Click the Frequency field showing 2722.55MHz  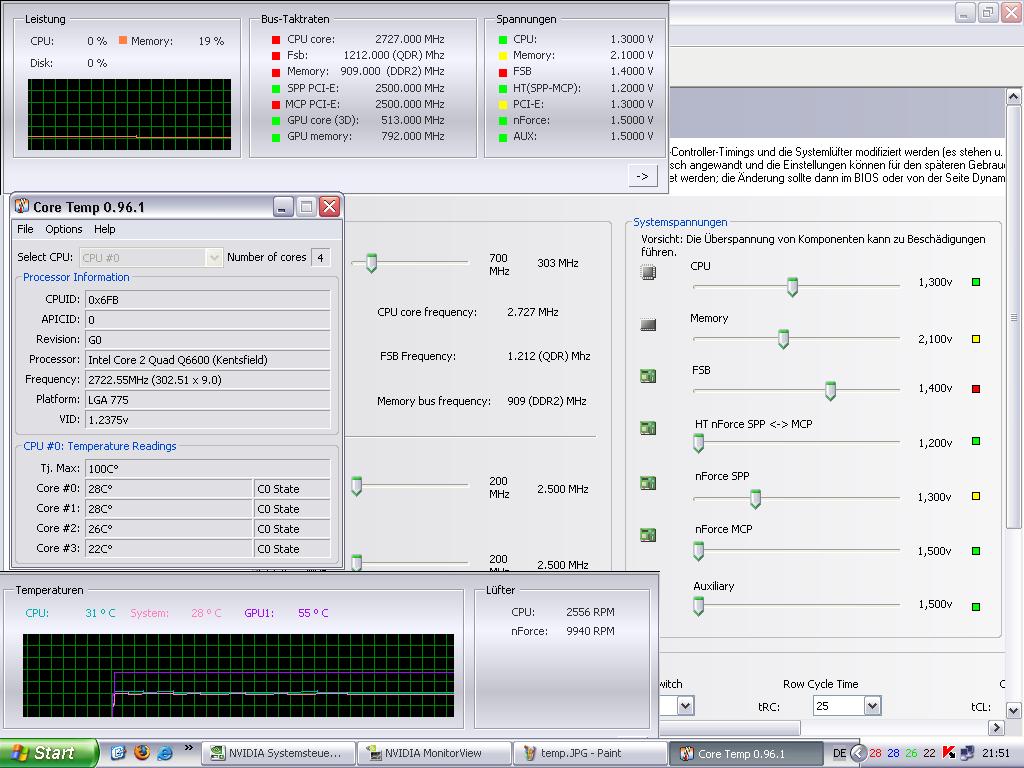[208, 380]
